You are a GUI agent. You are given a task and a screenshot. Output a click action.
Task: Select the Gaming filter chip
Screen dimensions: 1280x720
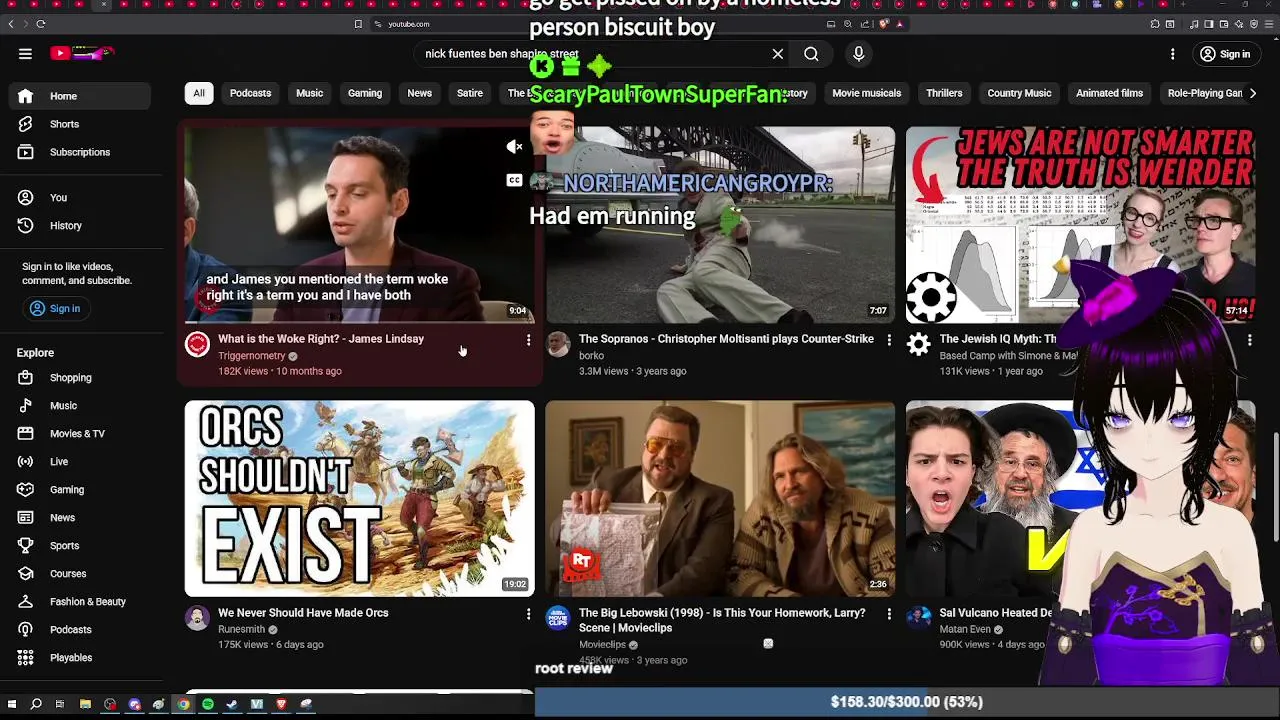point(365,93)
